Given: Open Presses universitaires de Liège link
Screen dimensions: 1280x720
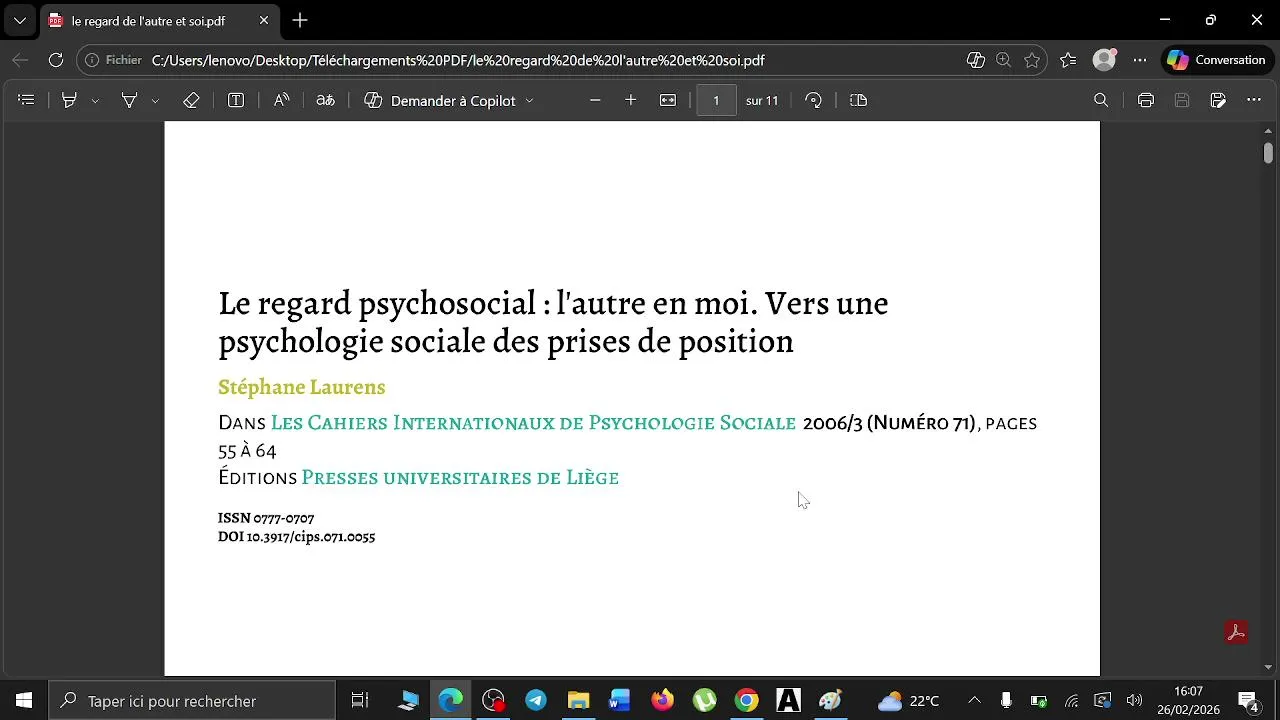Looking at the screenshot, I should click(x=460, y=478).
